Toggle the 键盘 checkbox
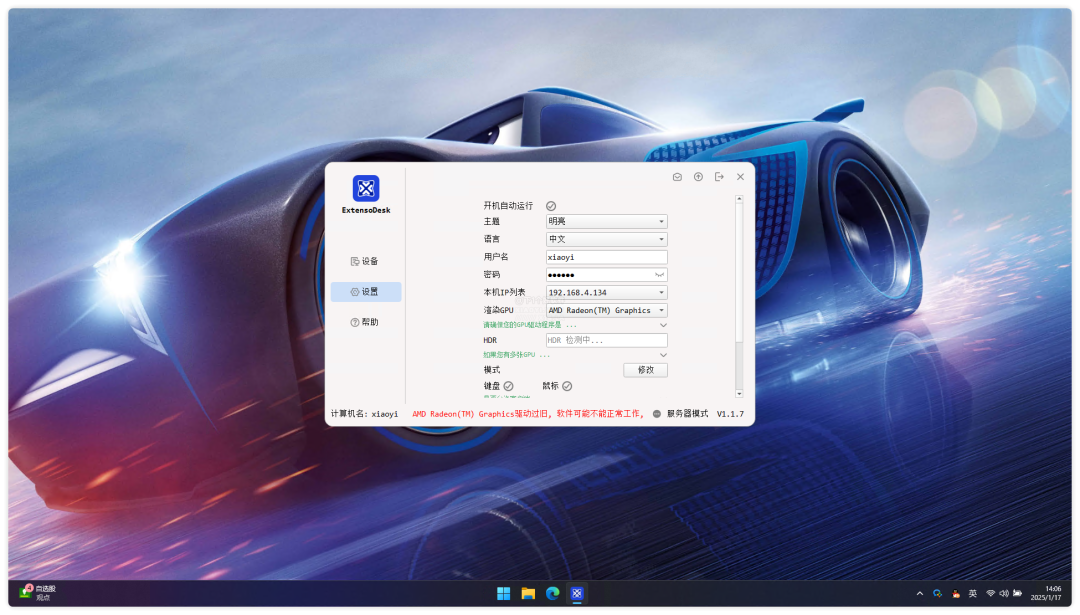This screenshot has width=1080, height=615. (x=508, y=386)
